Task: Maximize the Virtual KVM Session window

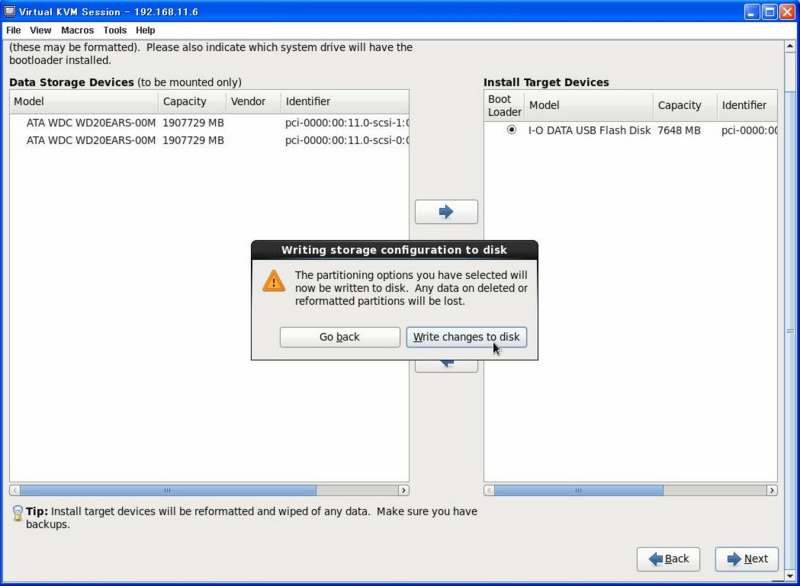Action: (769, 12)
